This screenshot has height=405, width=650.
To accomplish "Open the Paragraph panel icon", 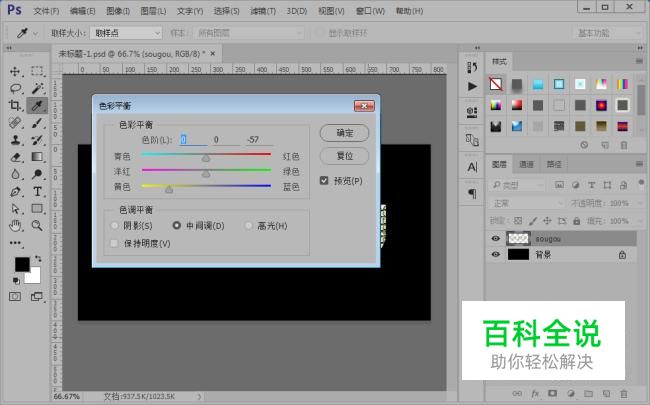I will 472,194.
